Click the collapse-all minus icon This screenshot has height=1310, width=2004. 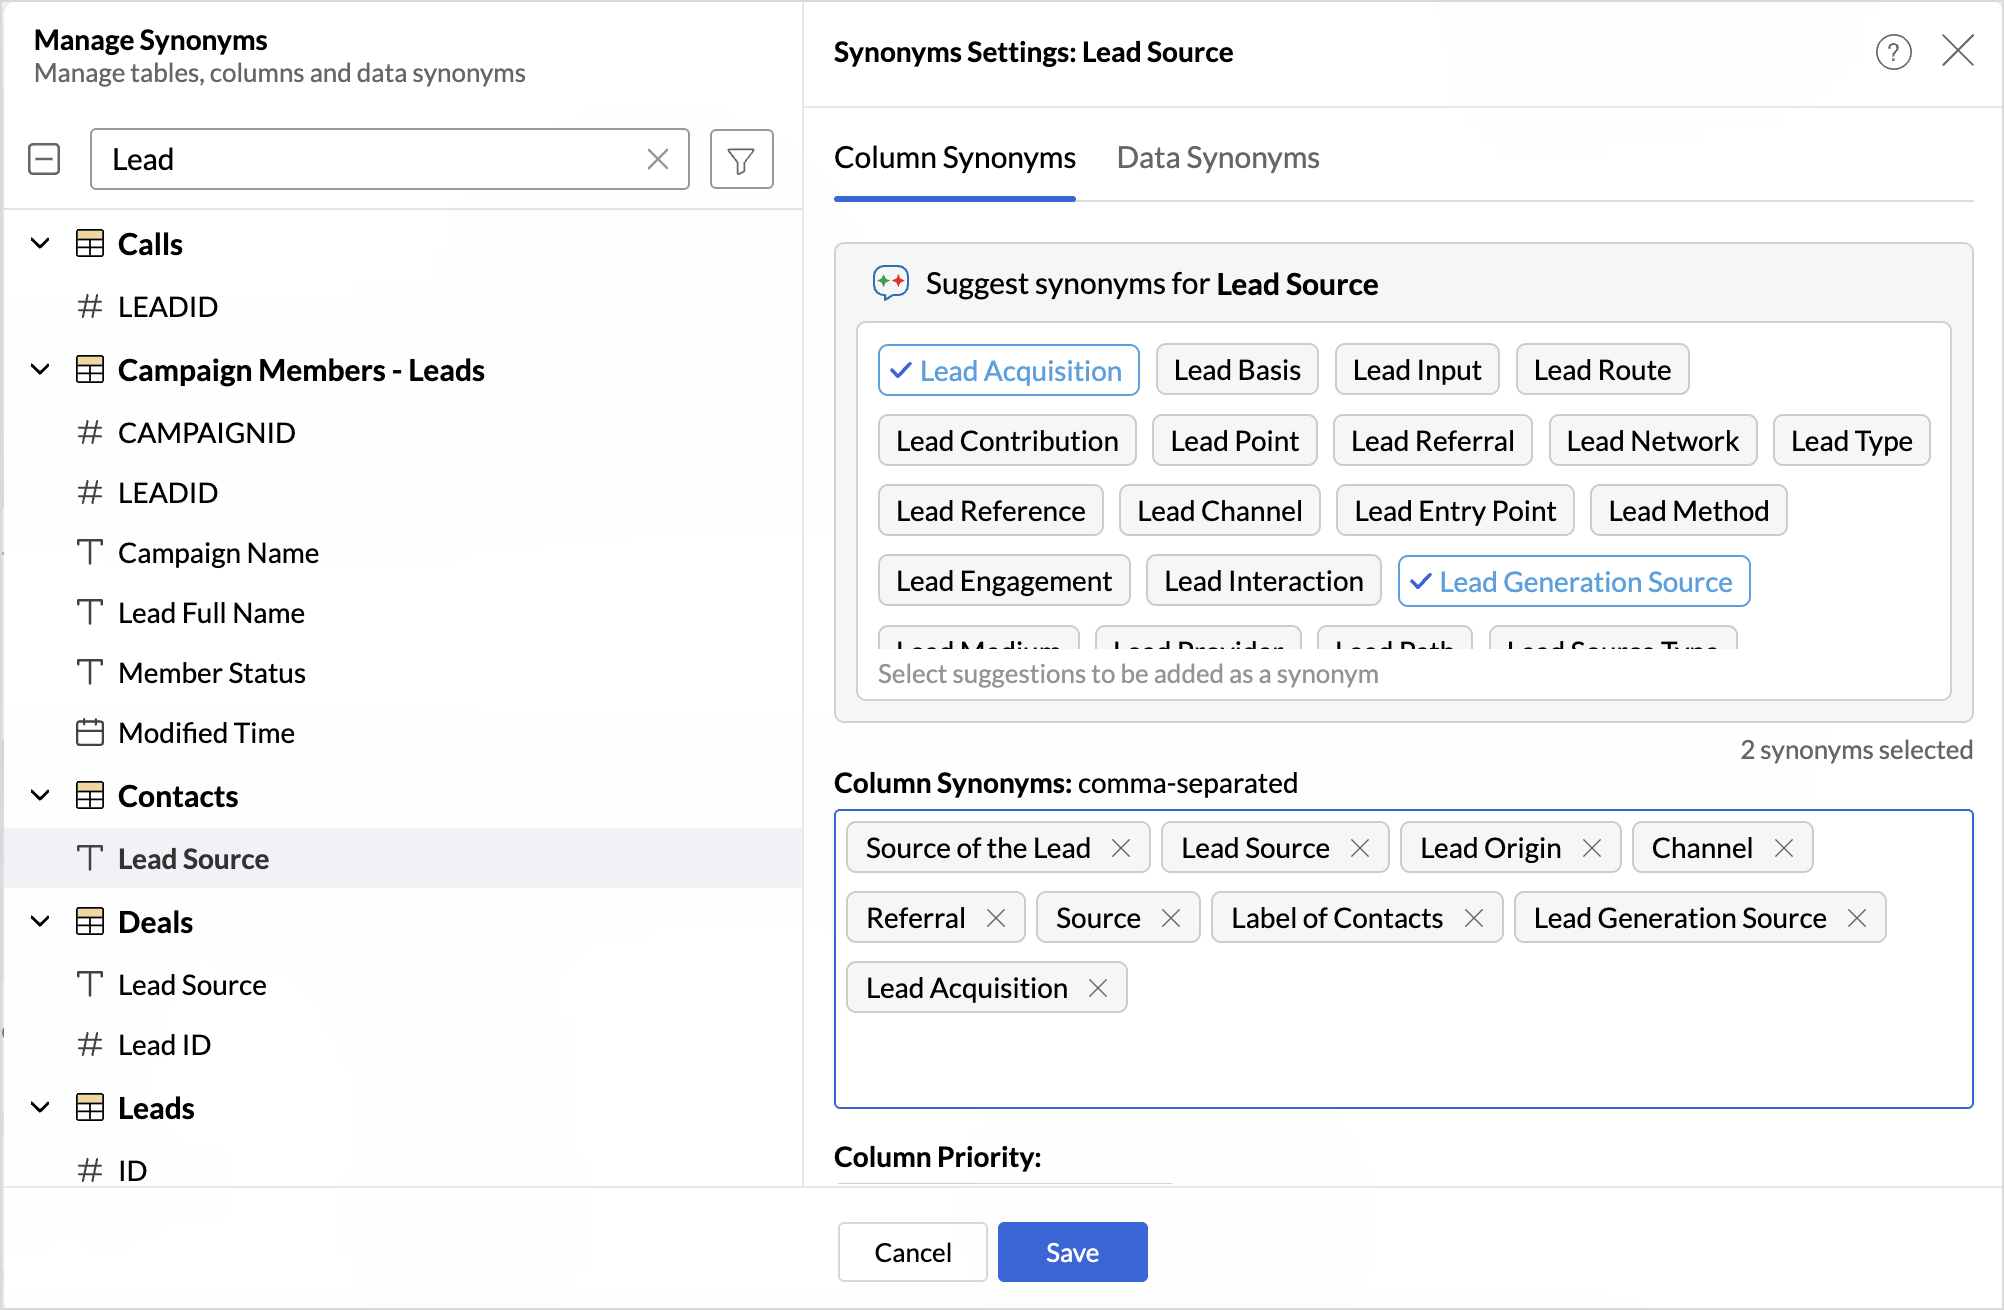point(44,159)
